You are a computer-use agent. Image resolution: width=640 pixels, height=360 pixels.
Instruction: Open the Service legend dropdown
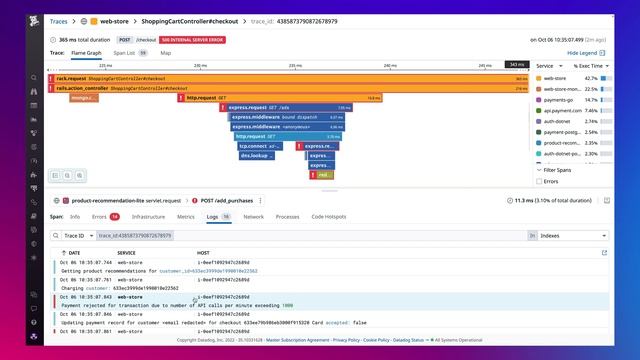(549, 66)
